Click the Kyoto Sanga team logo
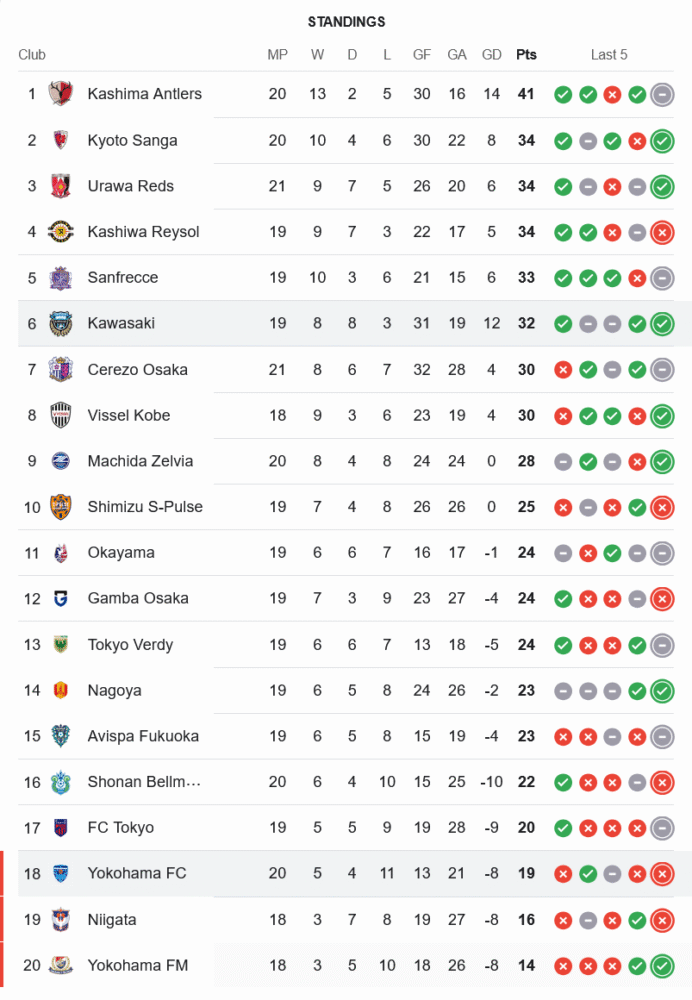This screenshot has height=1000, width=692. (61, 140)
